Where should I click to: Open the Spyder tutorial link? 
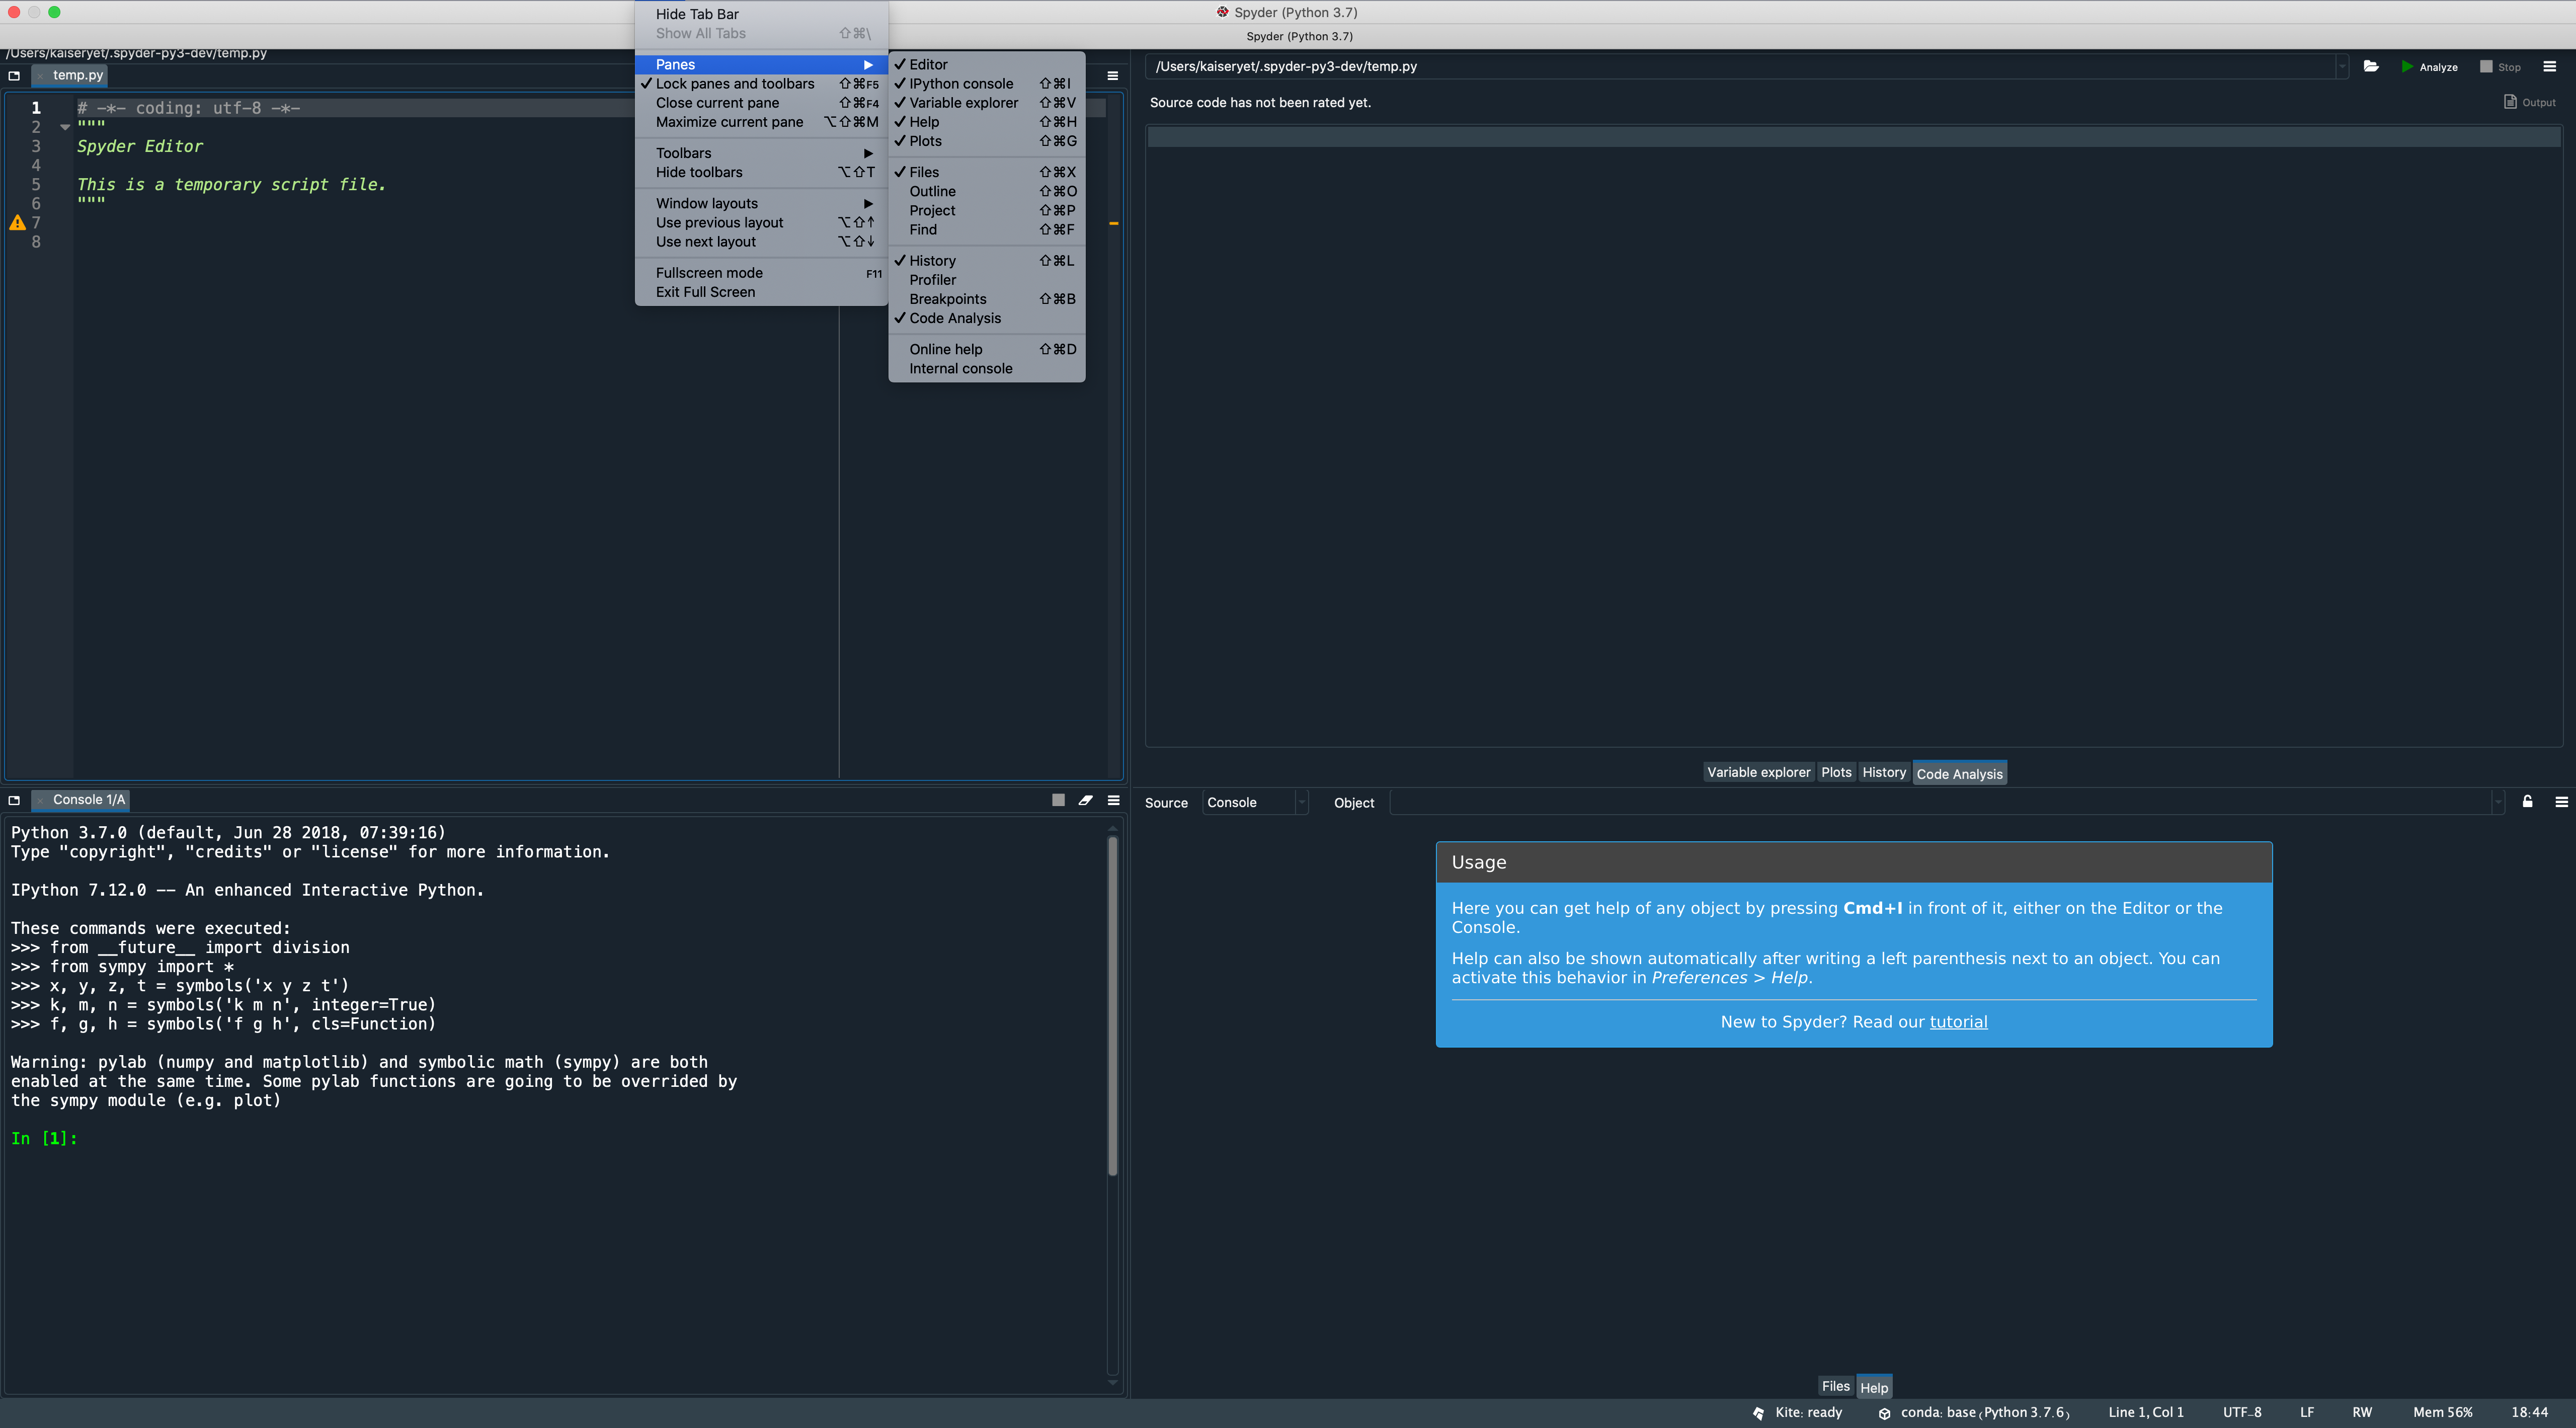click(1957, 1022)
